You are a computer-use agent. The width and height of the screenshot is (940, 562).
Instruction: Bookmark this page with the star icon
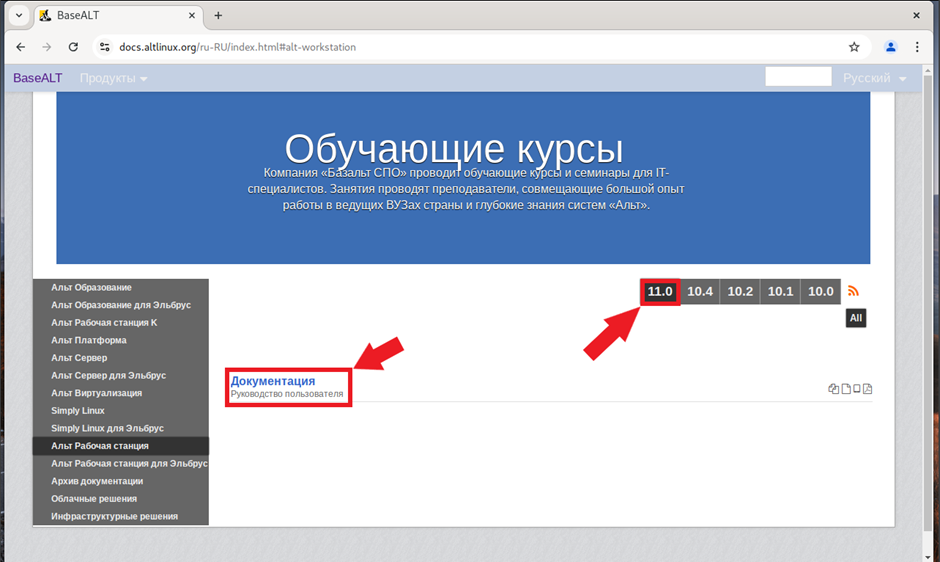point(854,47)
